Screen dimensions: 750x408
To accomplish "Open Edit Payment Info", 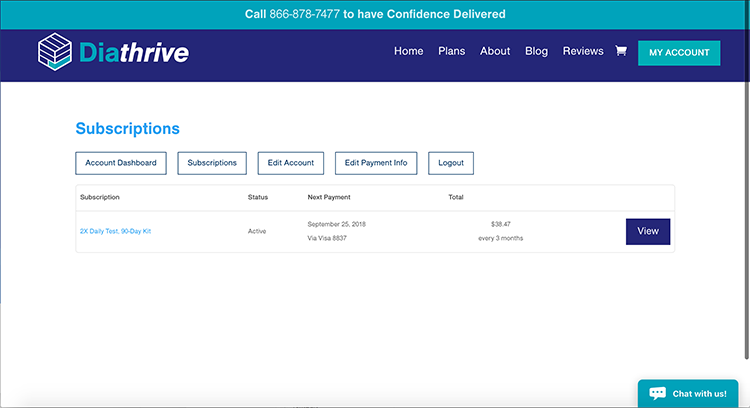I will pos(376,163).
